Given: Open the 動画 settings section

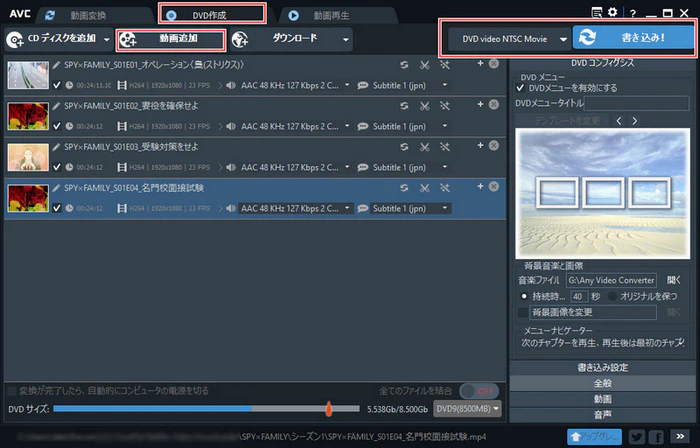Looking at the screenshot, I should 602,399.
